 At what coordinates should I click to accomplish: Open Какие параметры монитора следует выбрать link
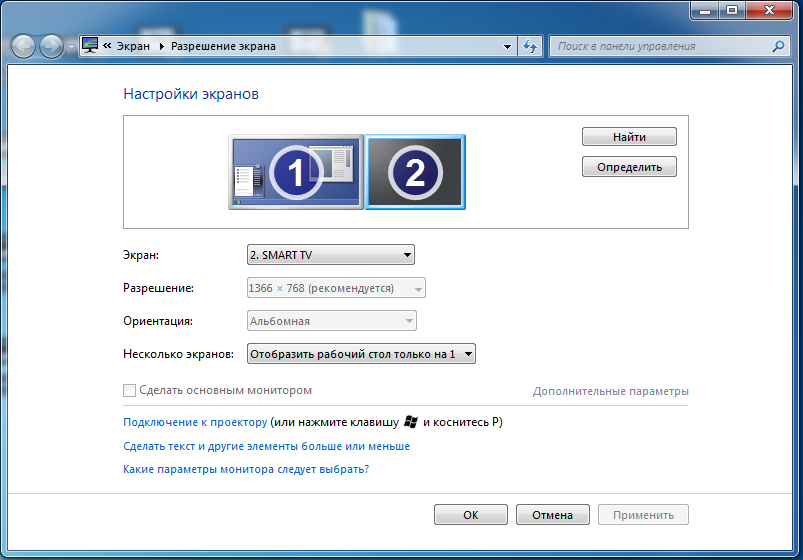tap(246, 469)
